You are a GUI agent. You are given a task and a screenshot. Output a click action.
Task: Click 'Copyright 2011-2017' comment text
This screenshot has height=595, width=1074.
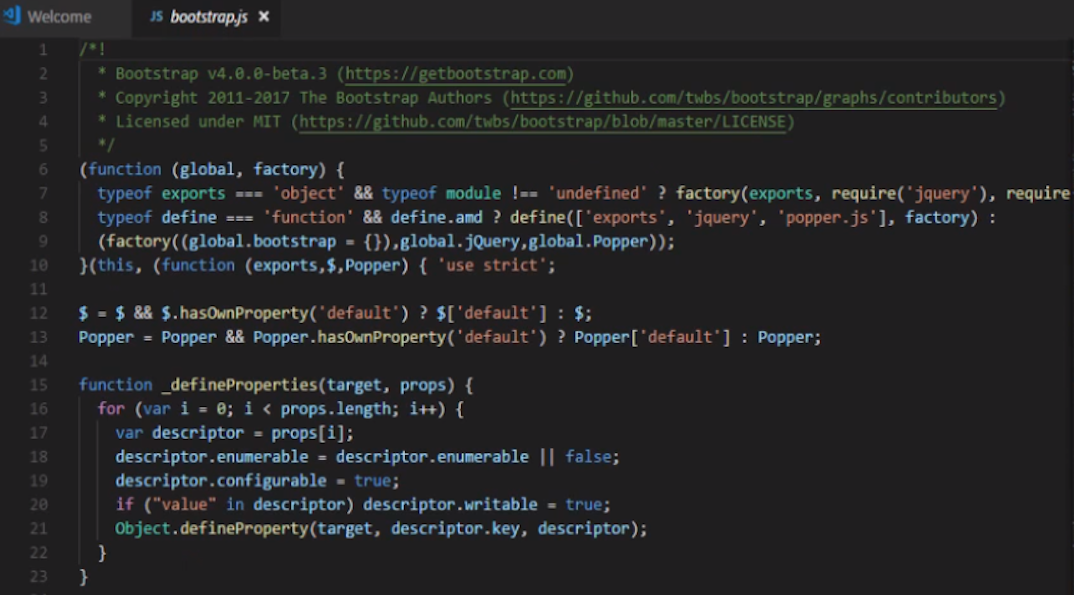pyautogui.click(x=202, y=98)
